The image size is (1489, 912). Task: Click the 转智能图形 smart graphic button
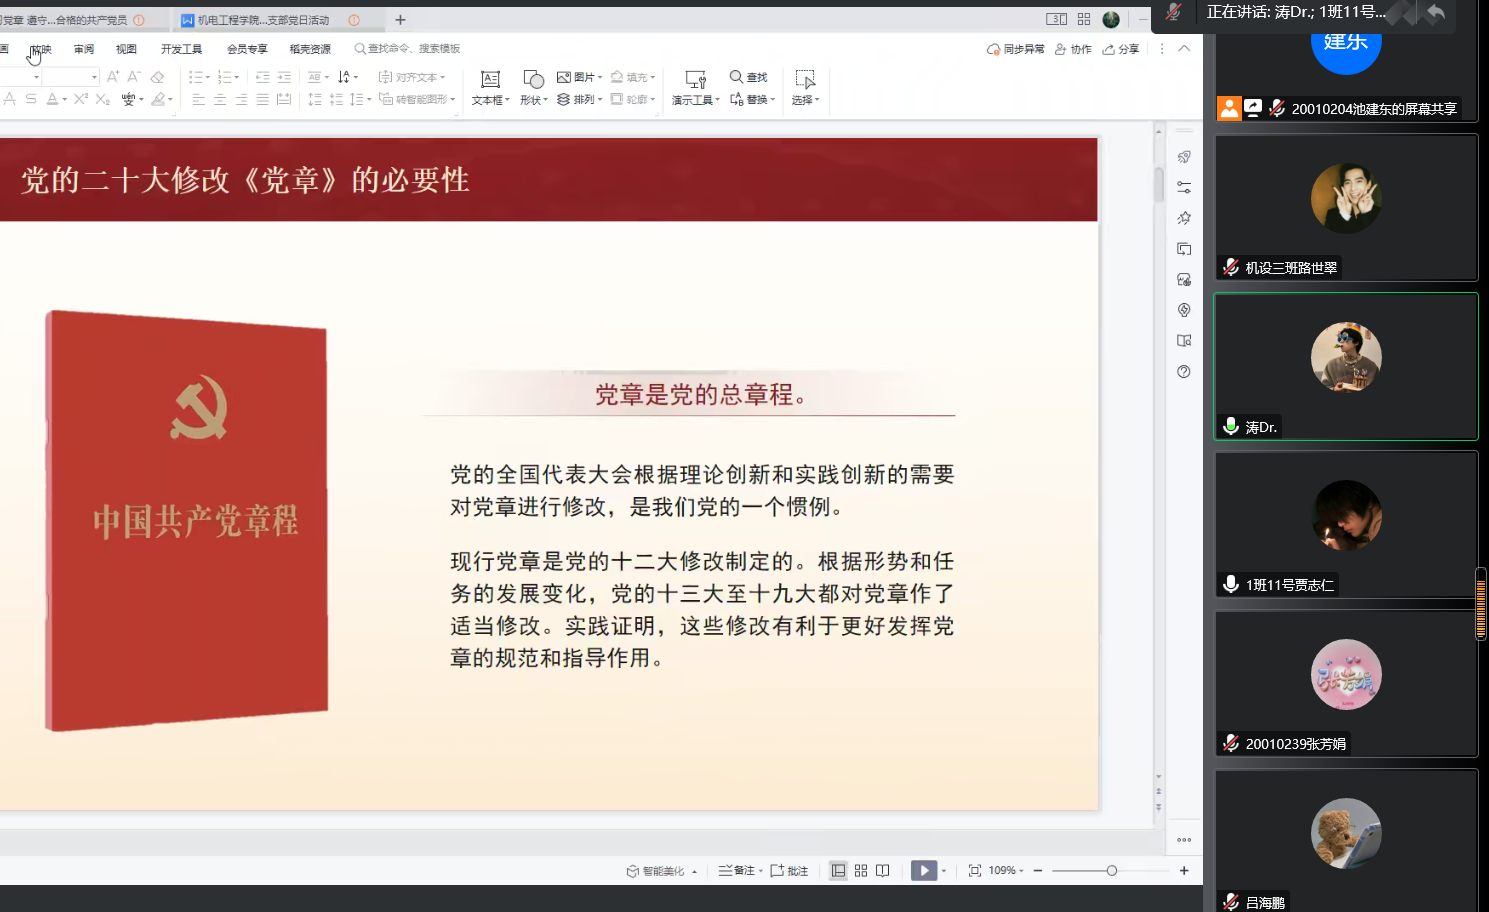416,99
